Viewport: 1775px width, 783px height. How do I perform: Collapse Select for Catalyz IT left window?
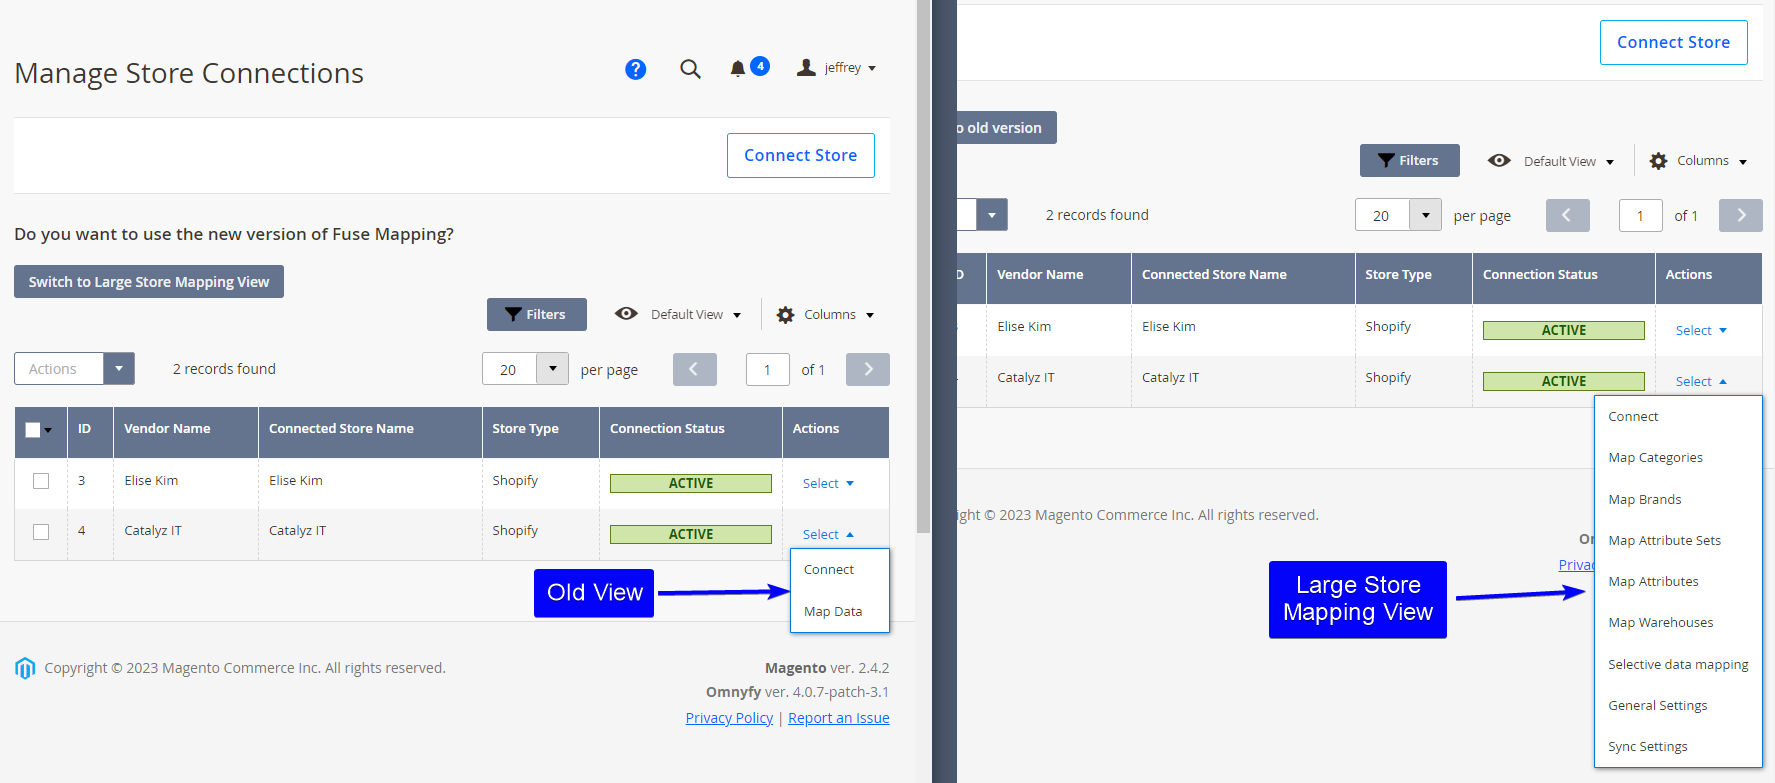[x=828, y=535]
